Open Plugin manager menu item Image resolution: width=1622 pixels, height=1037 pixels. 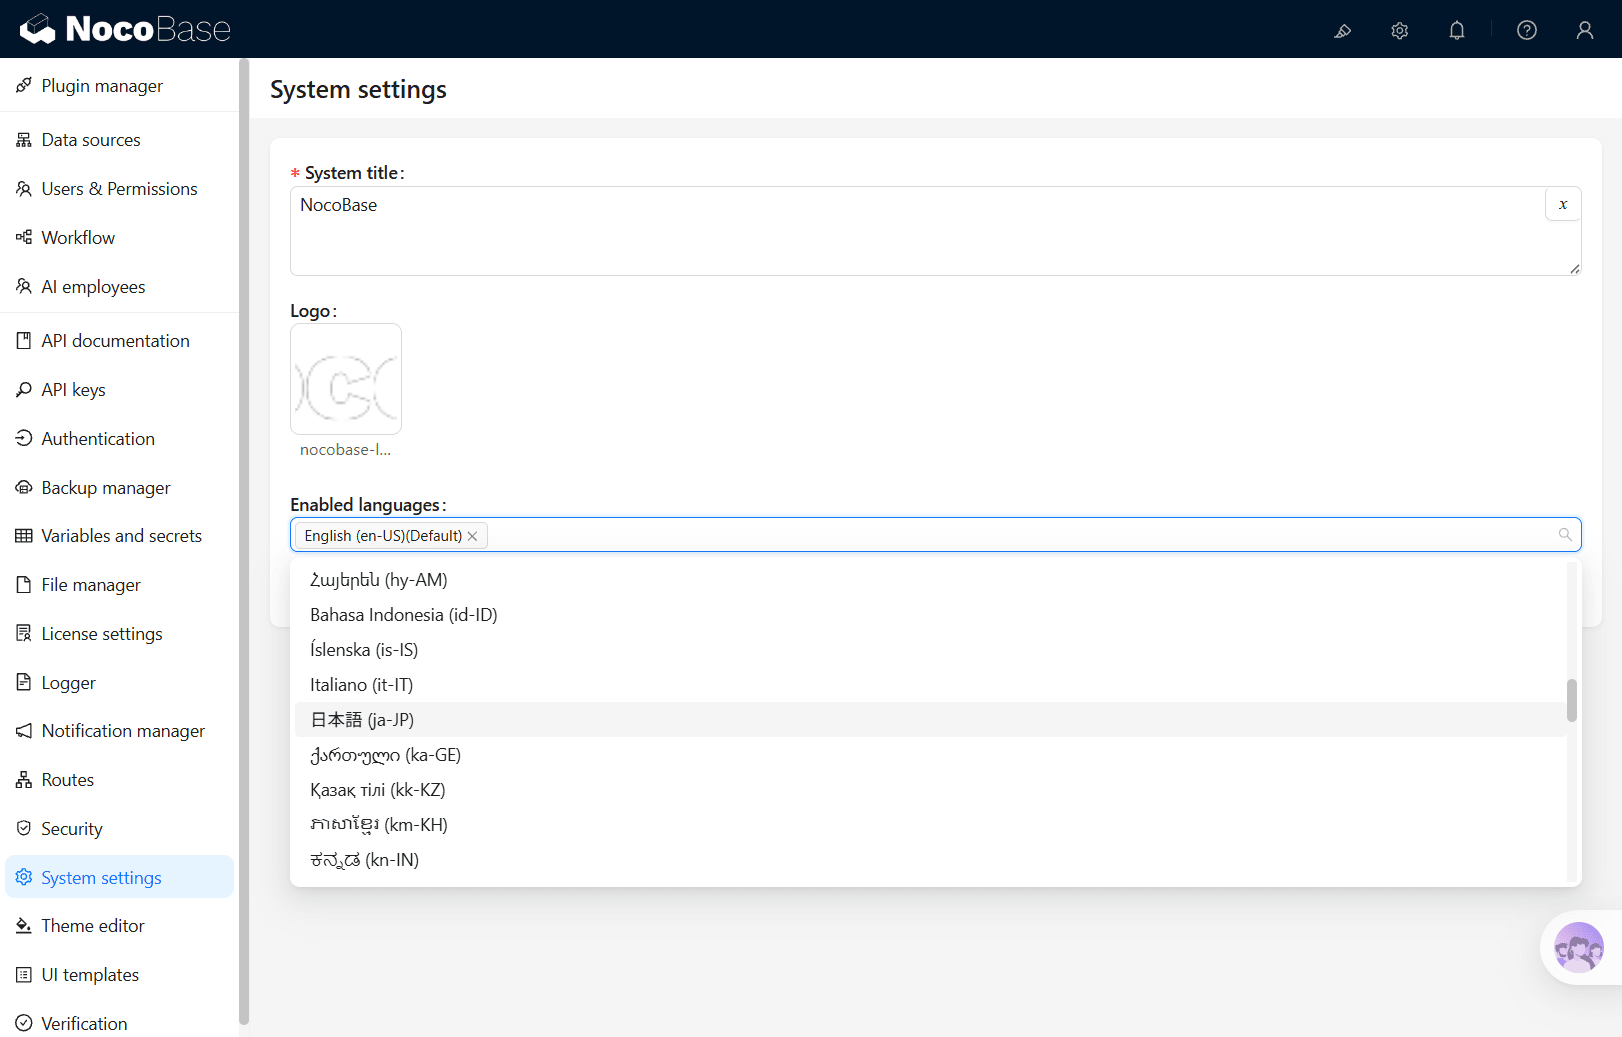click(119, 86)
